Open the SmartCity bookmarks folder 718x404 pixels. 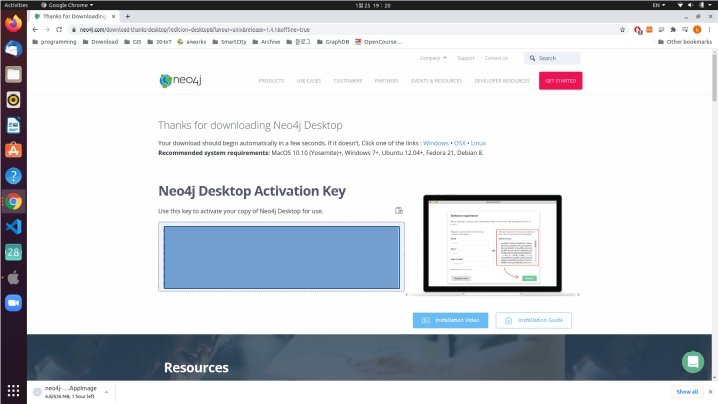pos(229,42)
